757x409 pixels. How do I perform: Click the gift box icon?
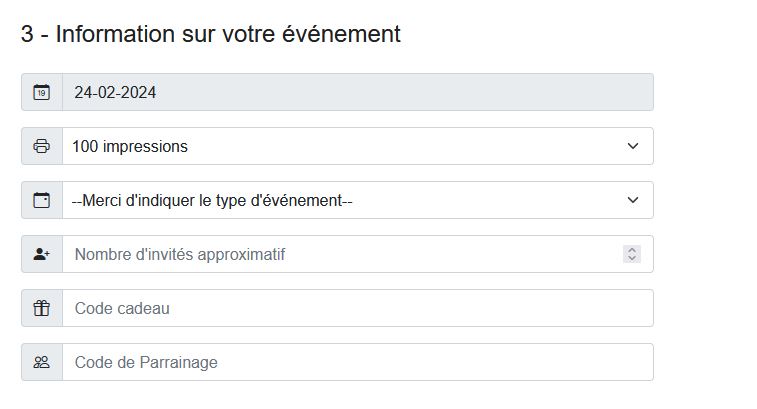(x=42, y=308)
